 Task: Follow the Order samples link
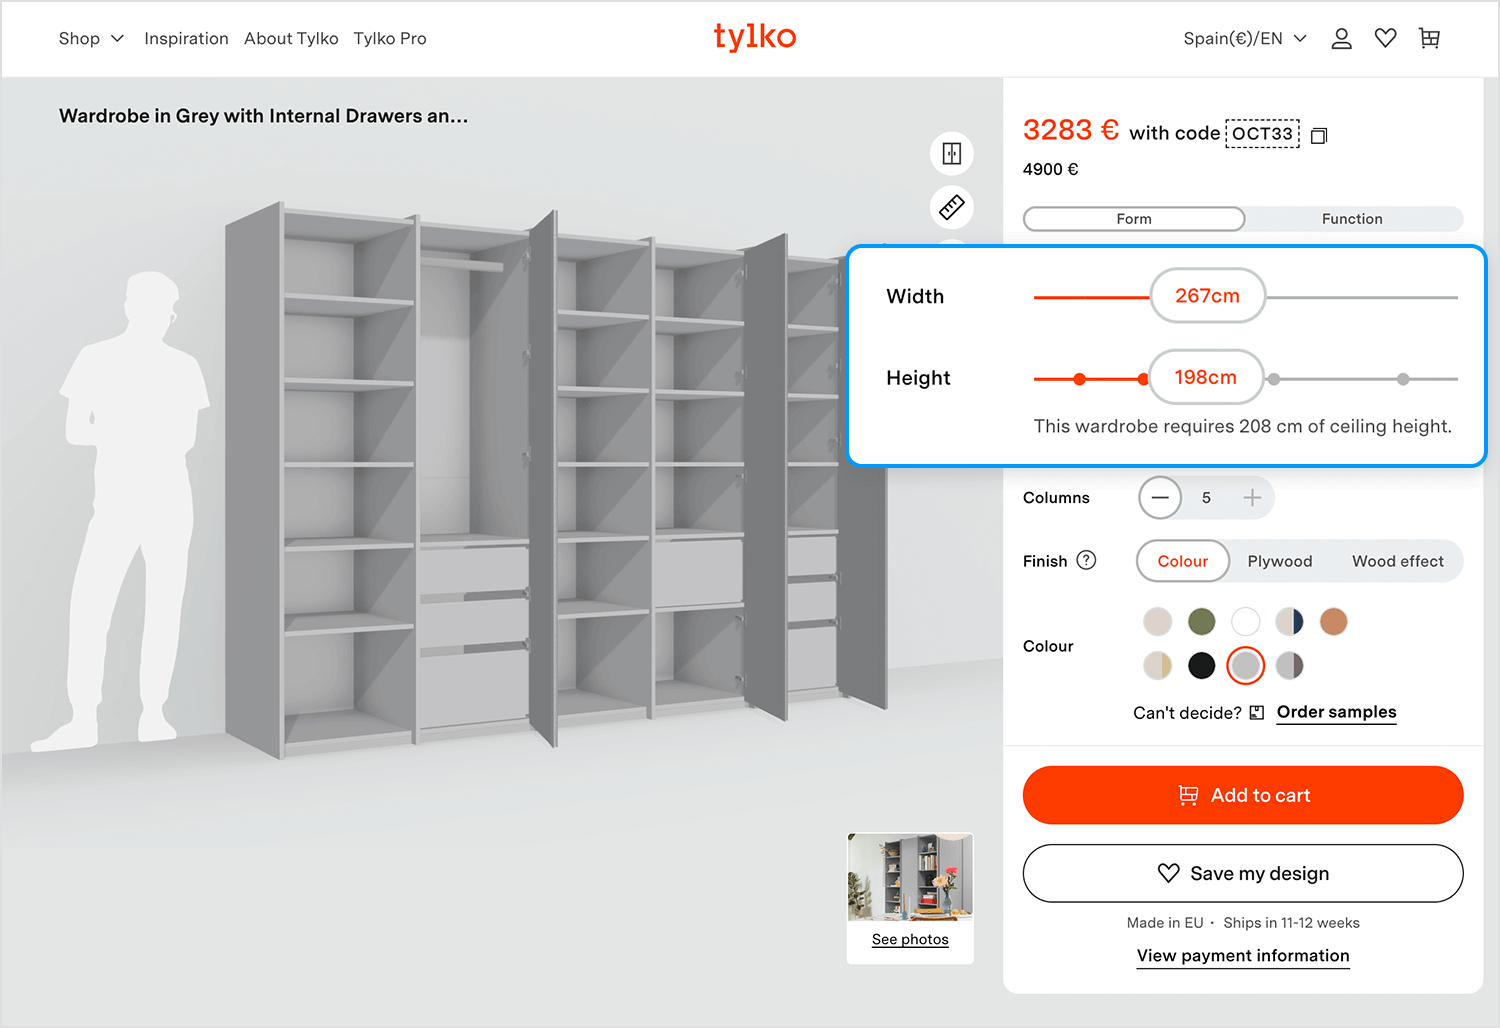(x=1336, y=712)
